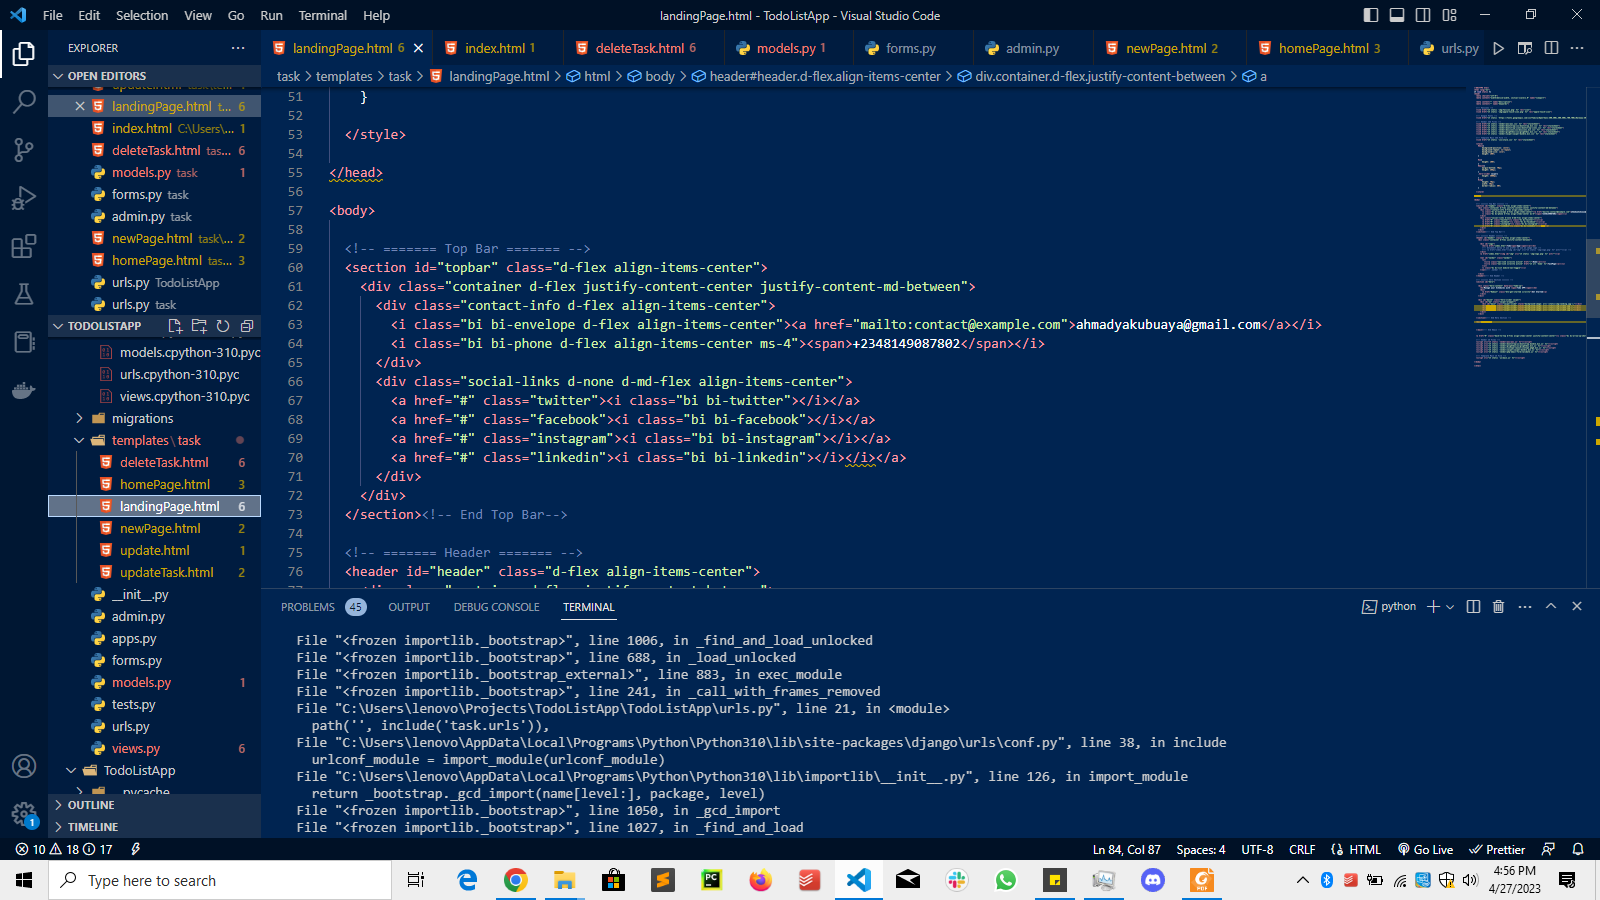
Task: Run the Python file with the play button
Action: point(1499,47)
